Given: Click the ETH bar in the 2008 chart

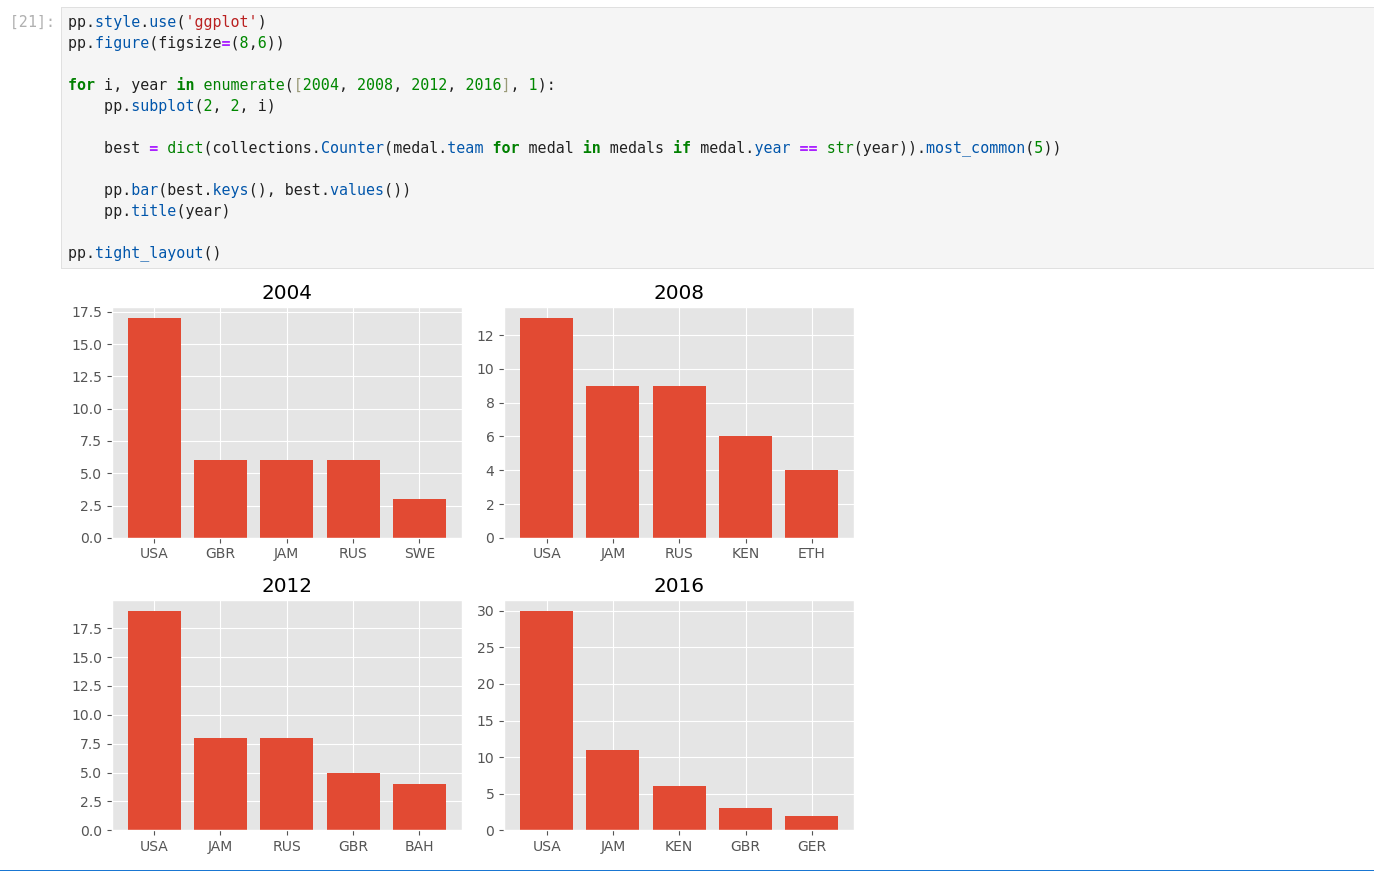Looking at the screenshot, I should 811,504.
